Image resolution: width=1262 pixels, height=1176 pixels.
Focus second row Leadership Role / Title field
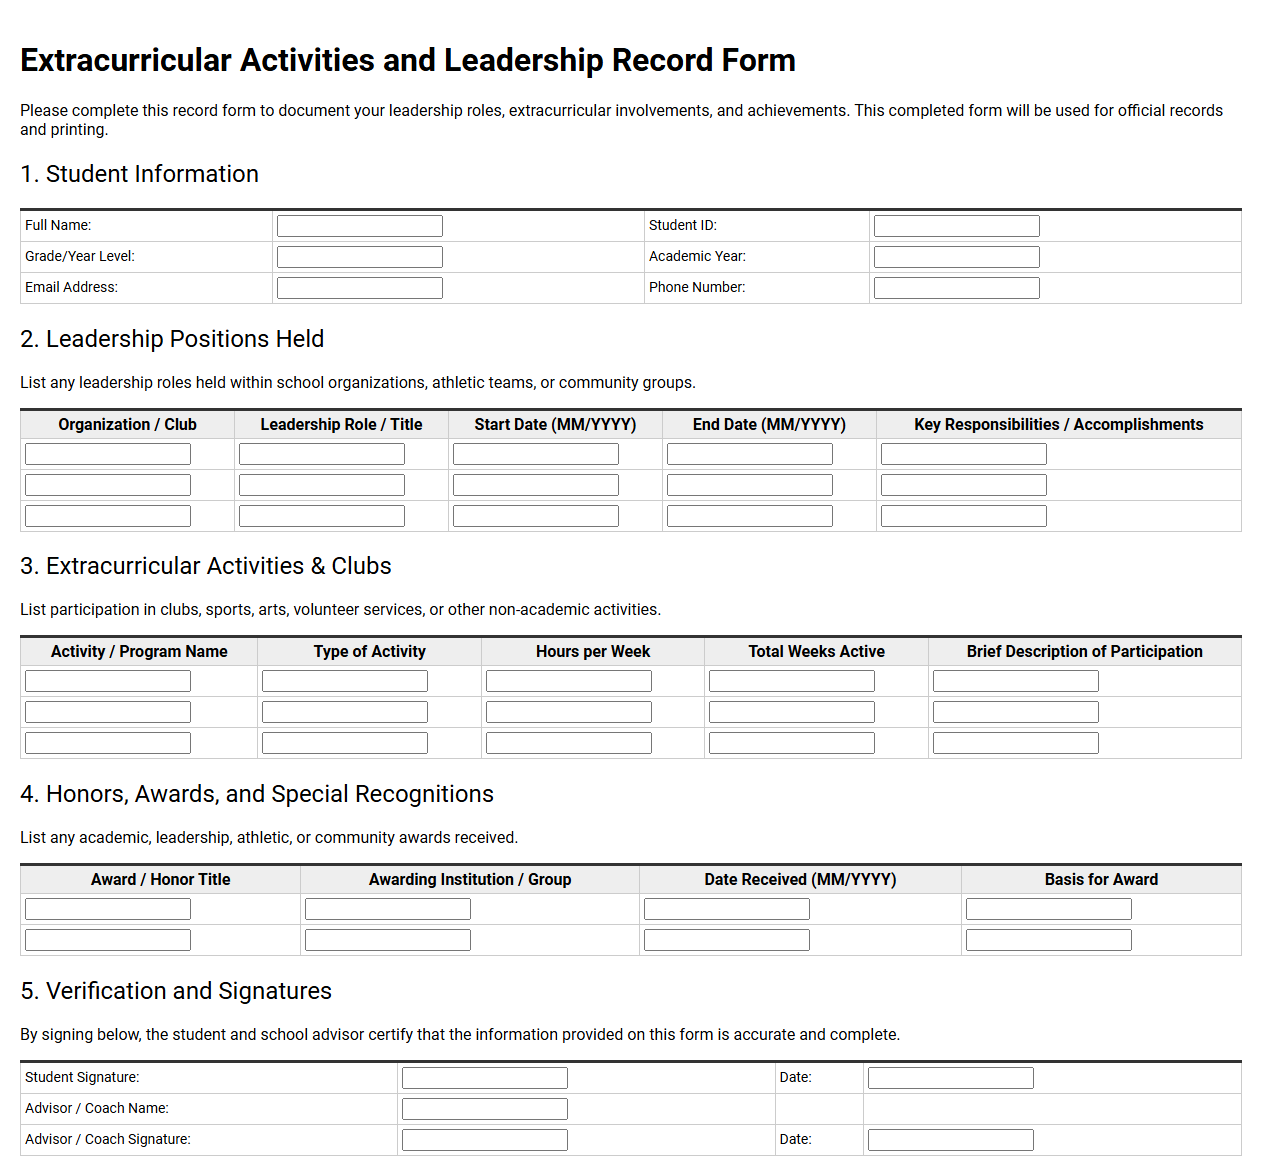click(322, 485)
